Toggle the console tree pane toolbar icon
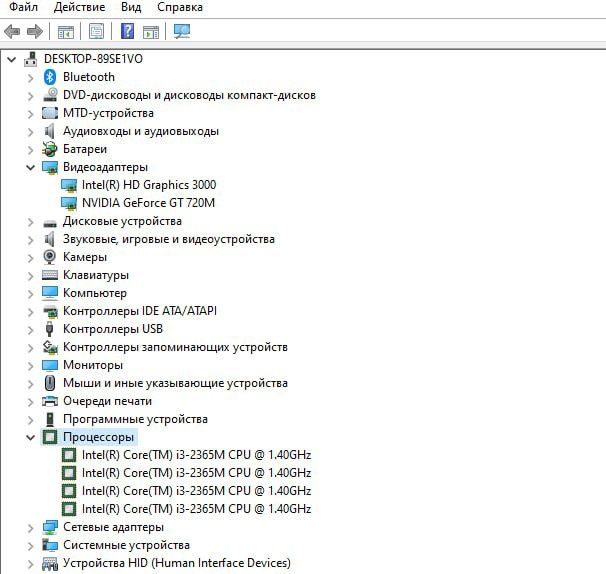 (x=65, y=32)
